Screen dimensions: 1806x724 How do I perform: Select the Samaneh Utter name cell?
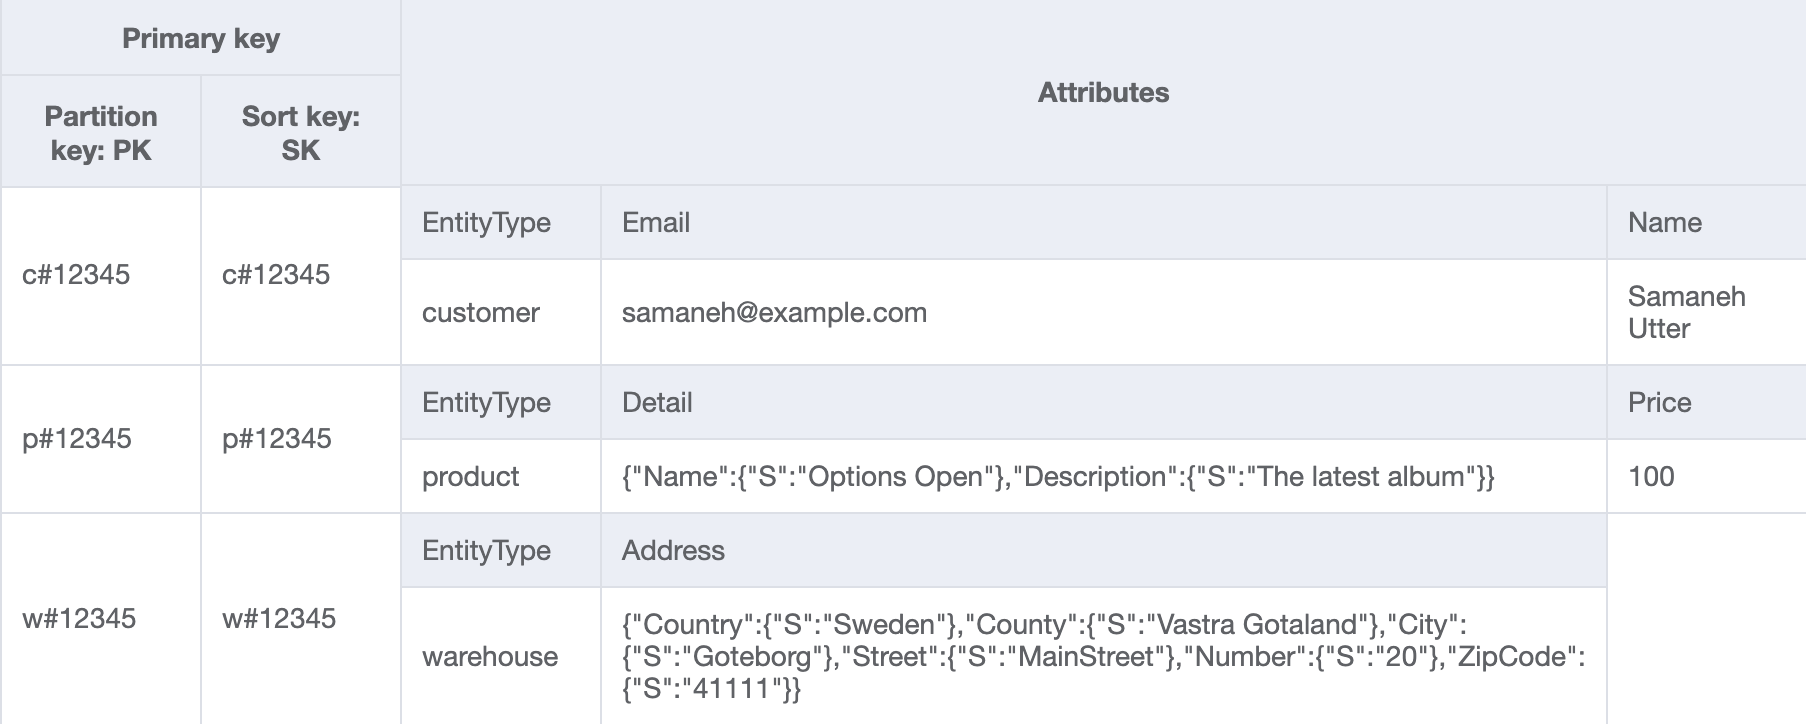[1686, 312]
